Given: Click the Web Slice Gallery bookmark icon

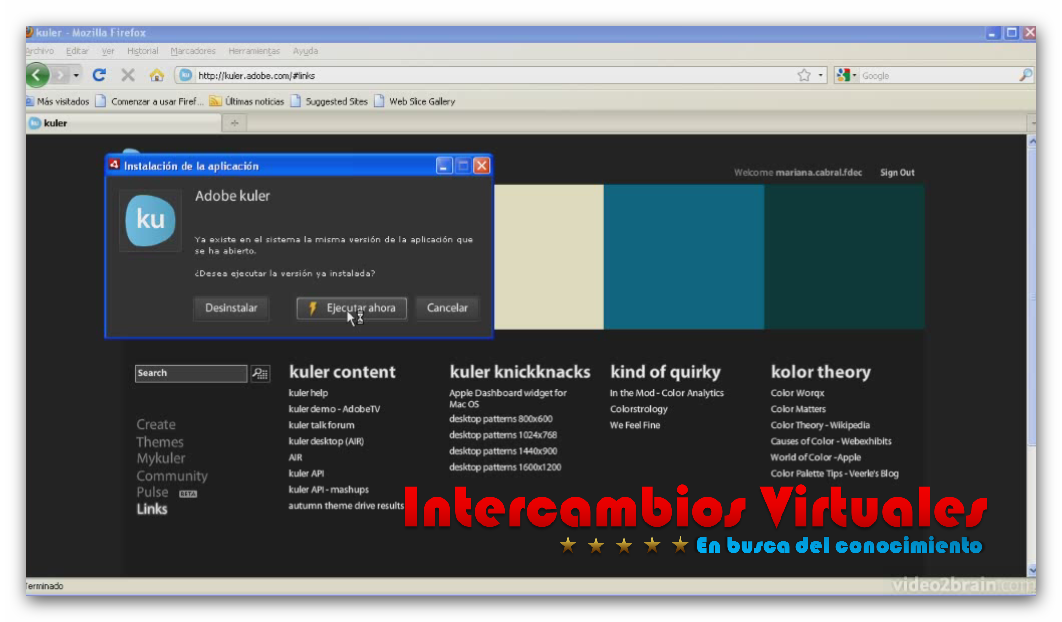Looking at the screenshot, I should click(379, 100).
